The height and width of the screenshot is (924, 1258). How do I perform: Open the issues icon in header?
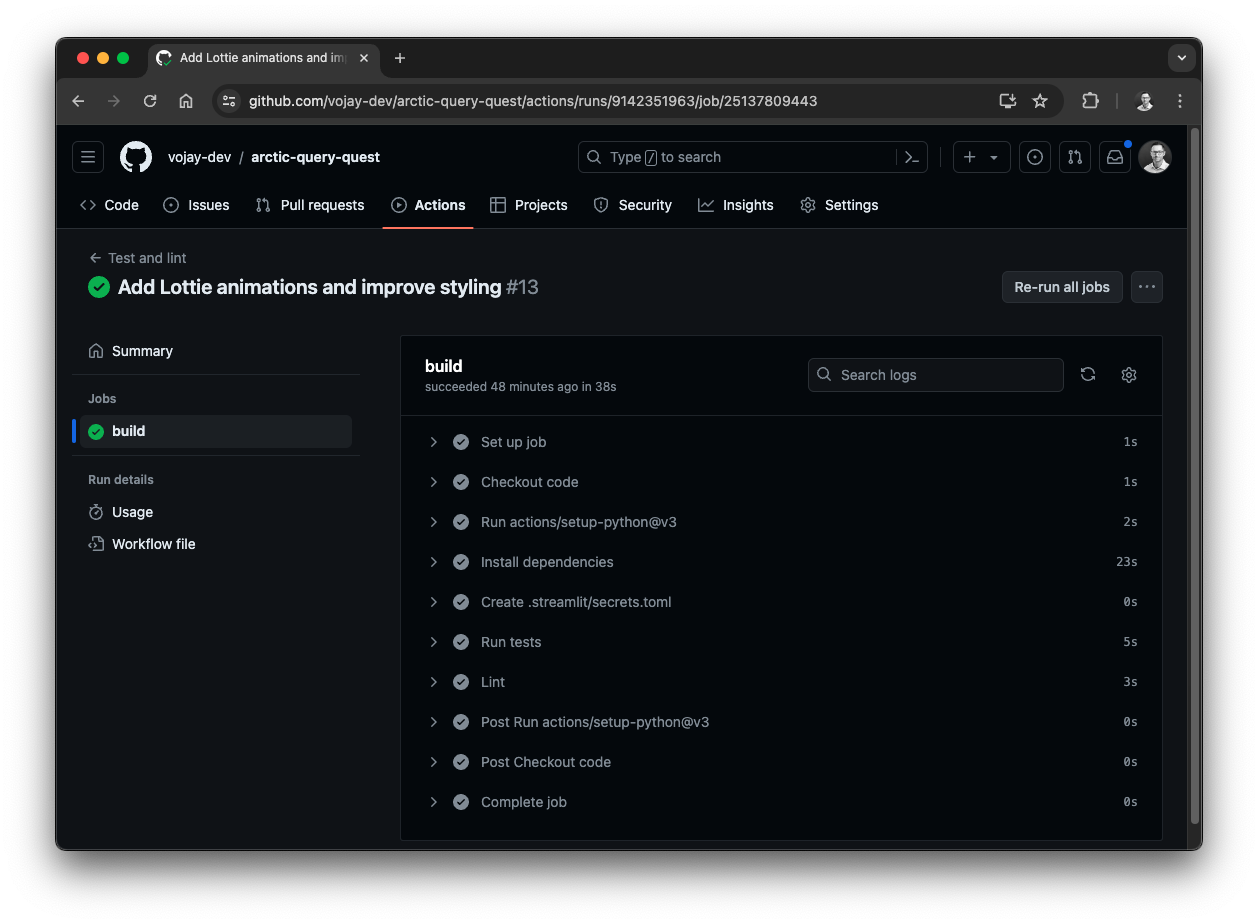point(1035,157)
